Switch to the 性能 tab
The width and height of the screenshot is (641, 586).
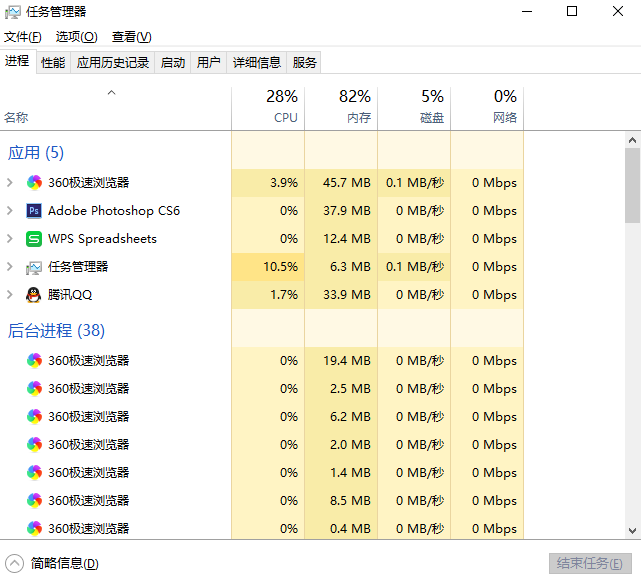pos(53,63)
